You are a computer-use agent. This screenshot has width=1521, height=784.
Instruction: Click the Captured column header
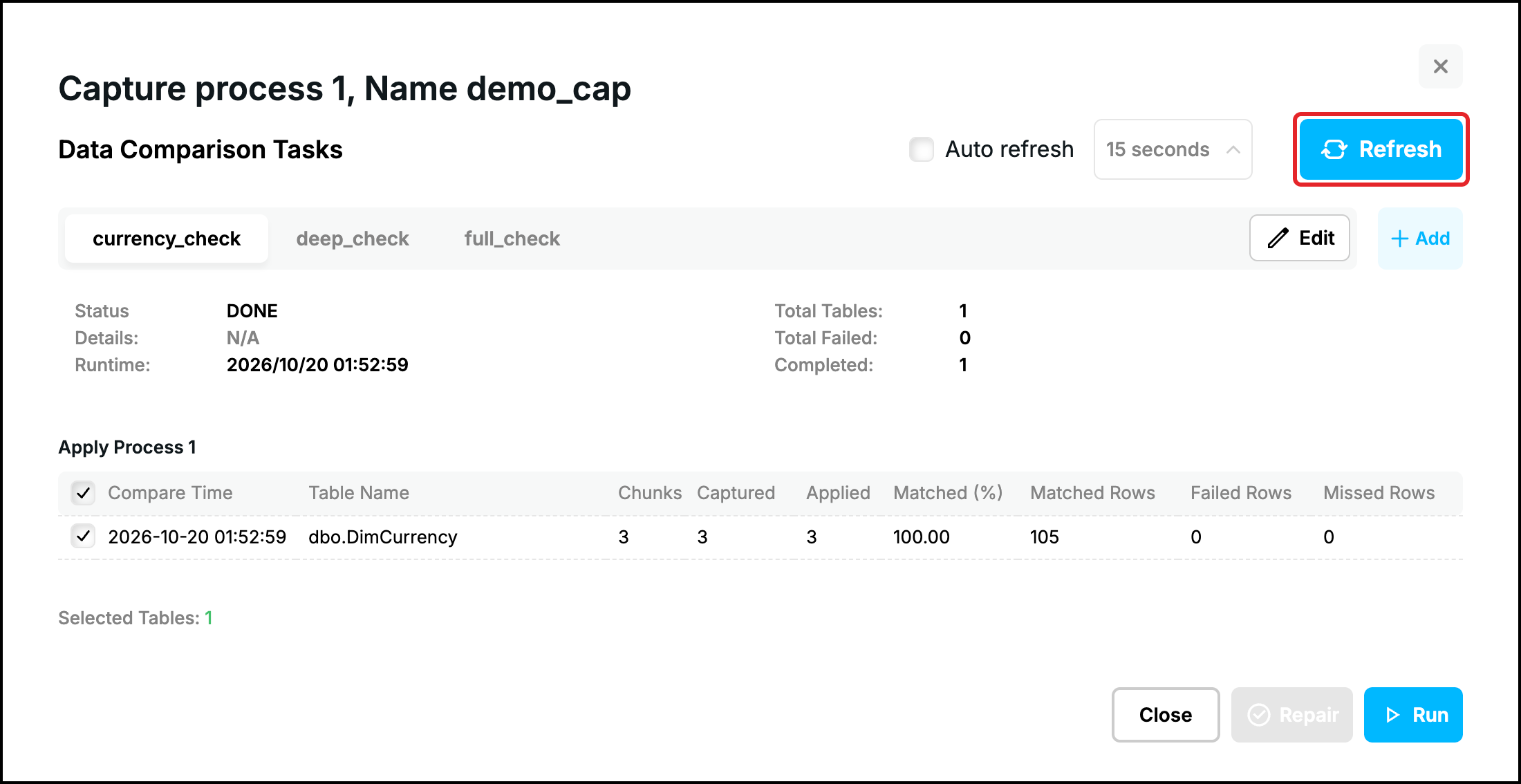click(736, 493)
